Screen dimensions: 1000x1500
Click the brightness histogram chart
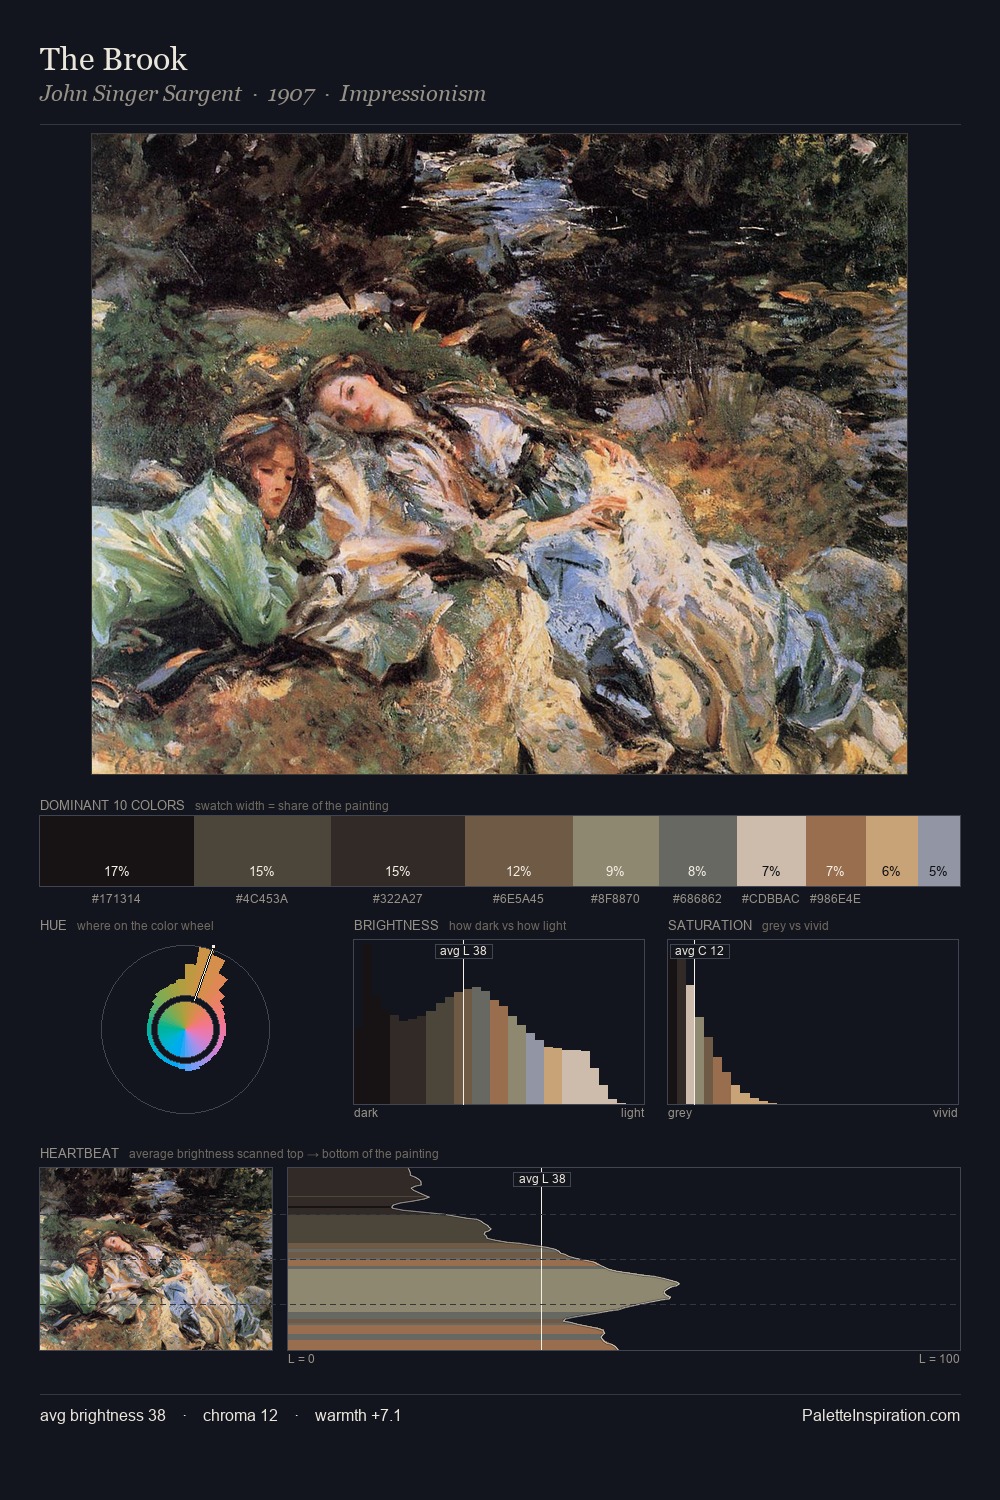[x=499, y=1022]
